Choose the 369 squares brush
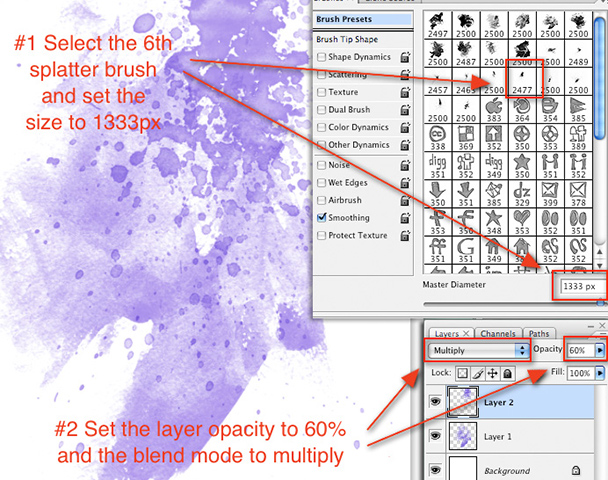The image size is (608, 480). pos(466,138)
